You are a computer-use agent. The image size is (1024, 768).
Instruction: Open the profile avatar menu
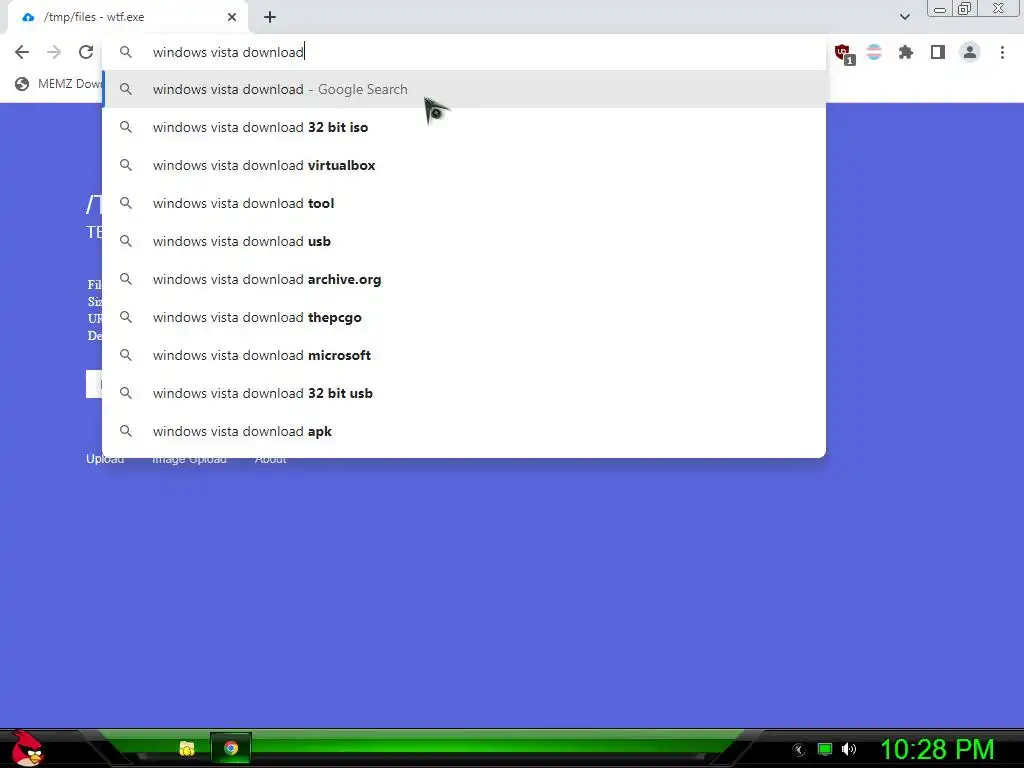pos(970,52)
